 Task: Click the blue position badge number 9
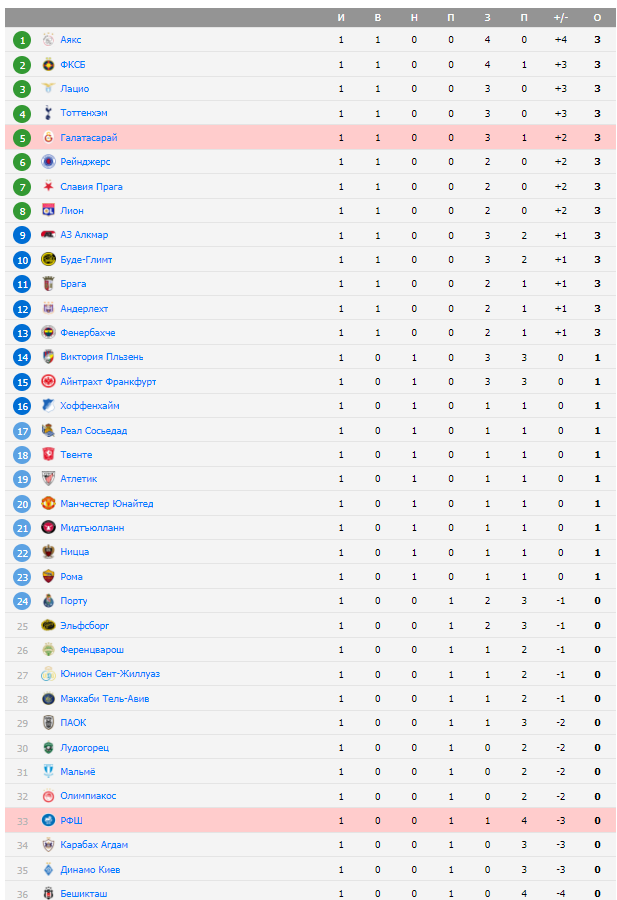(x=22, y=235)
